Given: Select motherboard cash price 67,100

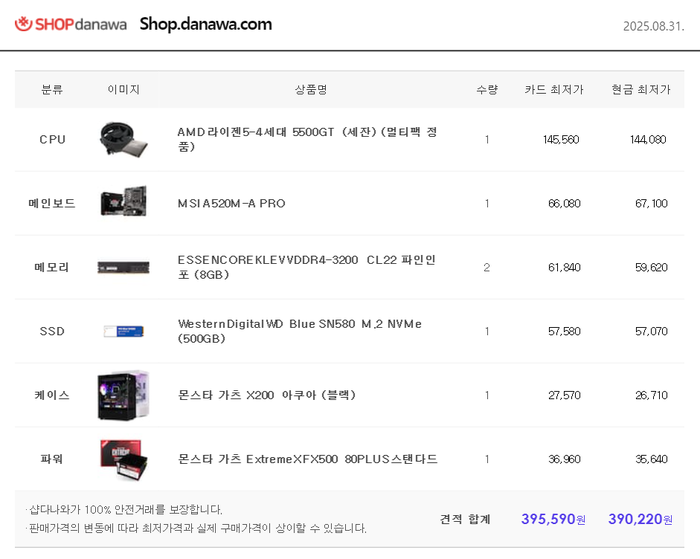Looking at the screenshot, I should 651,204.
